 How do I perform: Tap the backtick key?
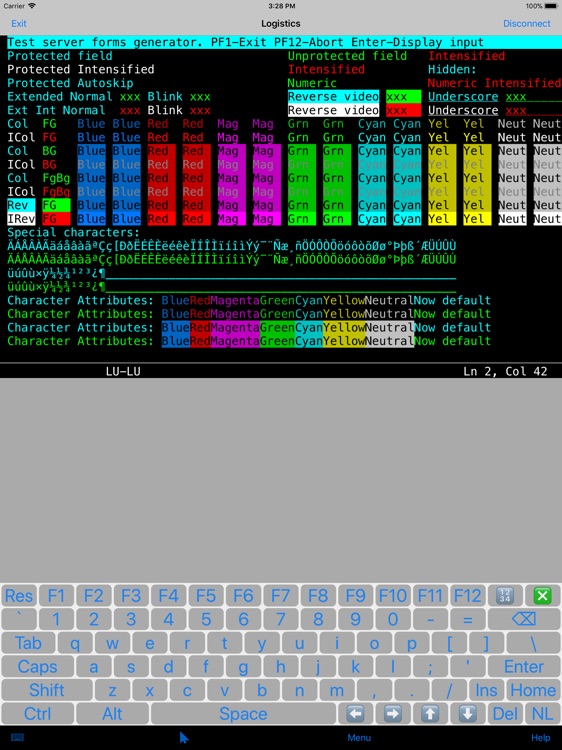pos(19,619)
